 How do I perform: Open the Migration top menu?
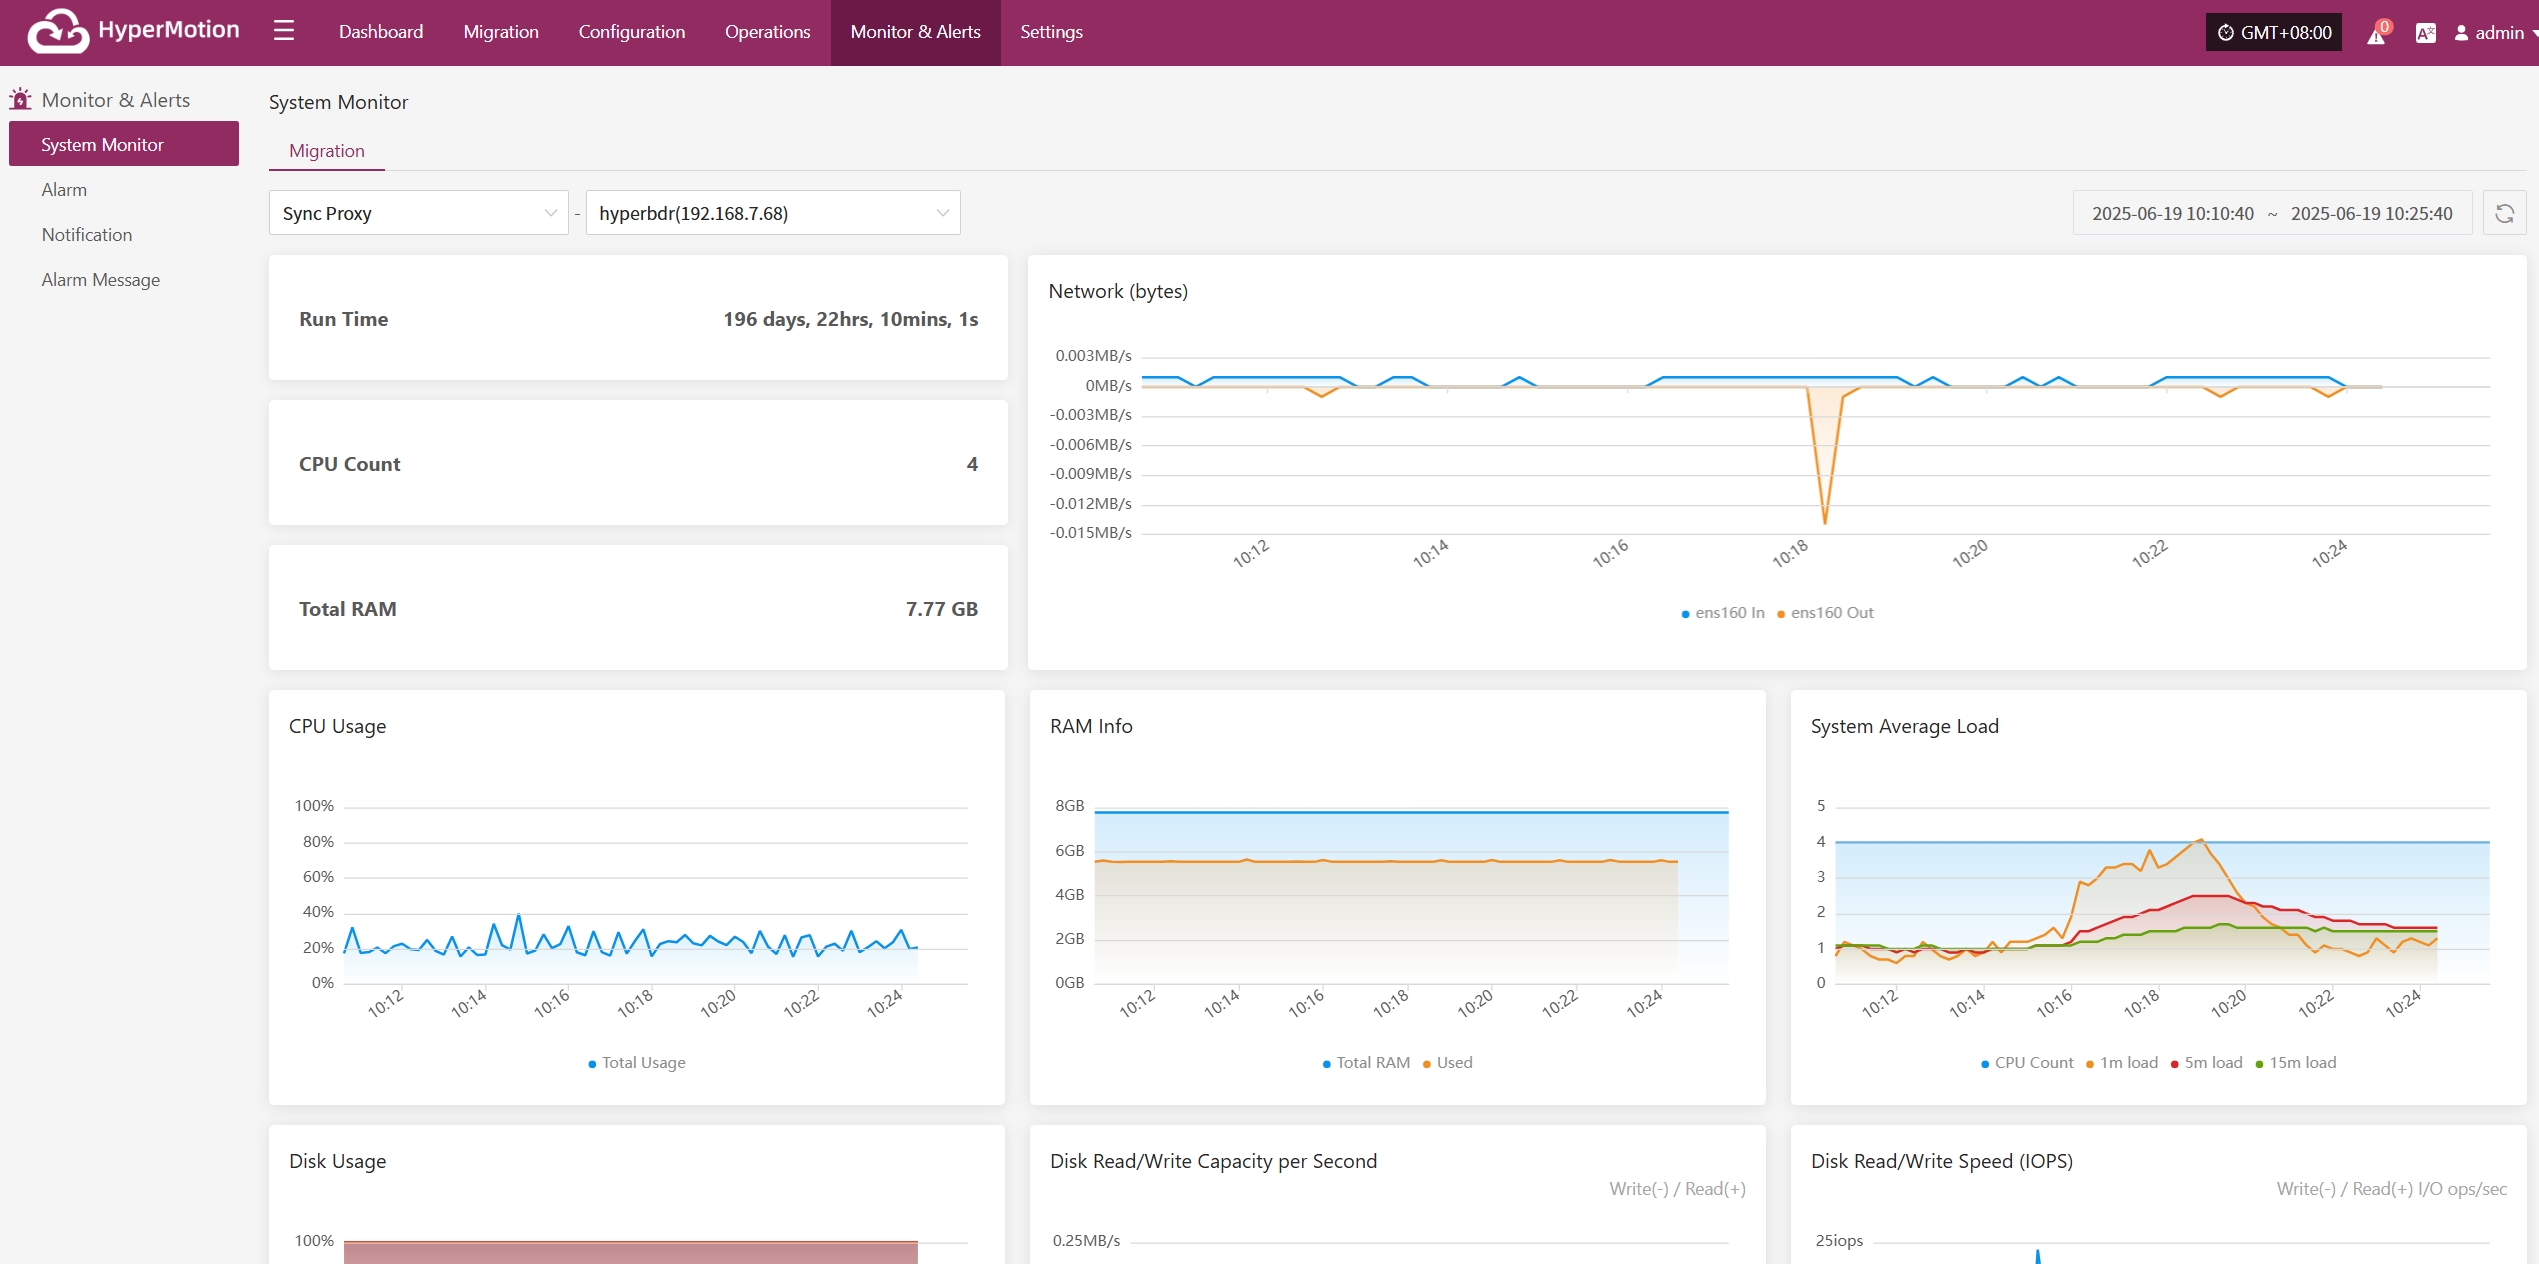501,32
